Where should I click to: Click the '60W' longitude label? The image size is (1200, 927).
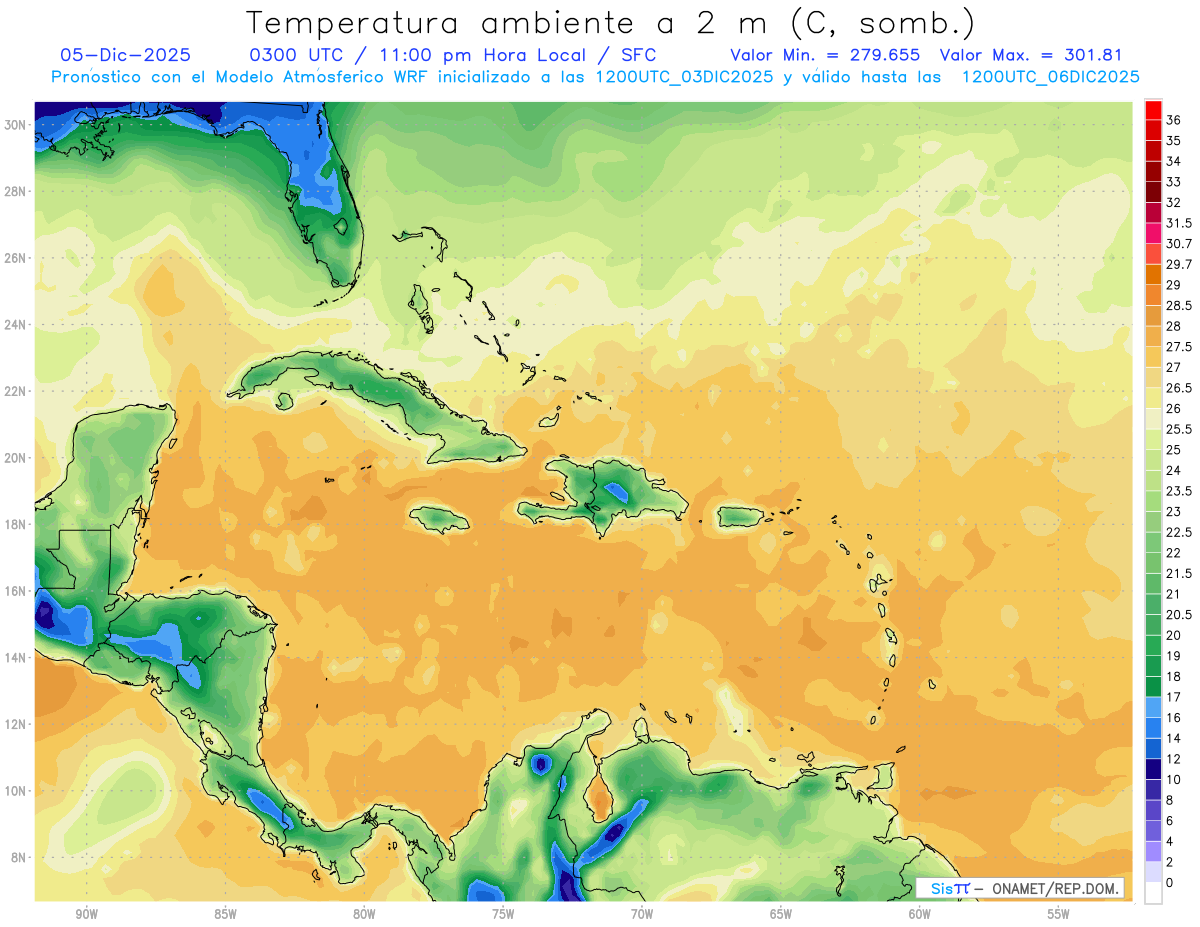920,914
